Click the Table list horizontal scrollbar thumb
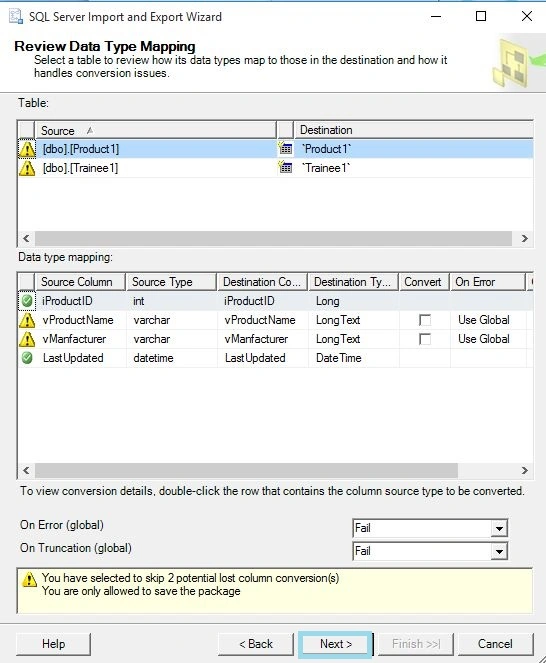Screen dimensions: 546x663 pos(273,238)
